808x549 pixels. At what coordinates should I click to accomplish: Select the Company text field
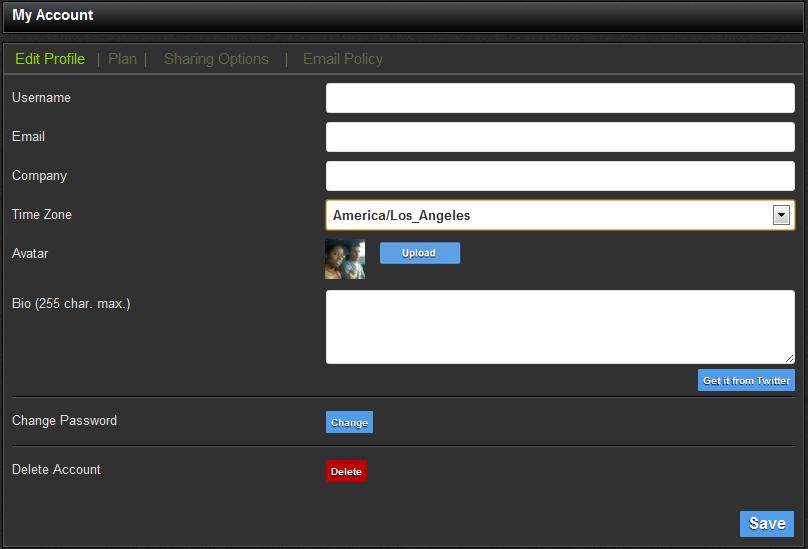pyautogui.click(x=560, y=176)
